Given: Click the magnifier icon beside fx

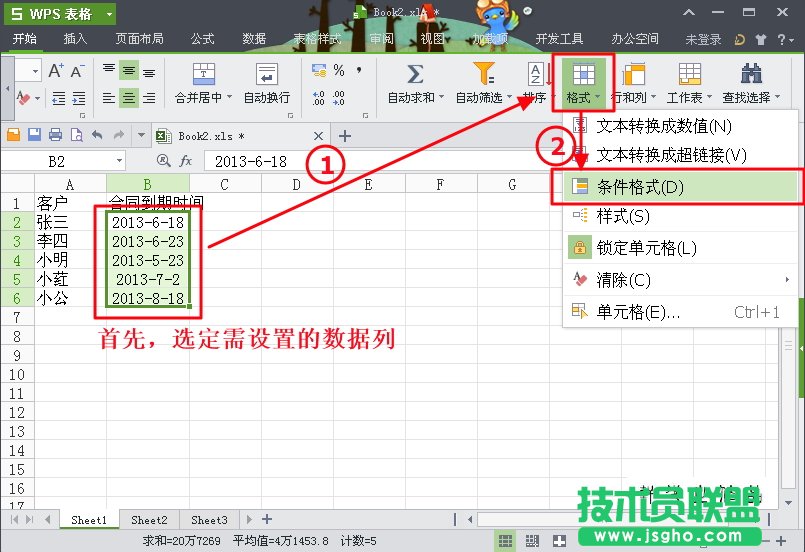Looking at the screenshot, I should (163, 161).
